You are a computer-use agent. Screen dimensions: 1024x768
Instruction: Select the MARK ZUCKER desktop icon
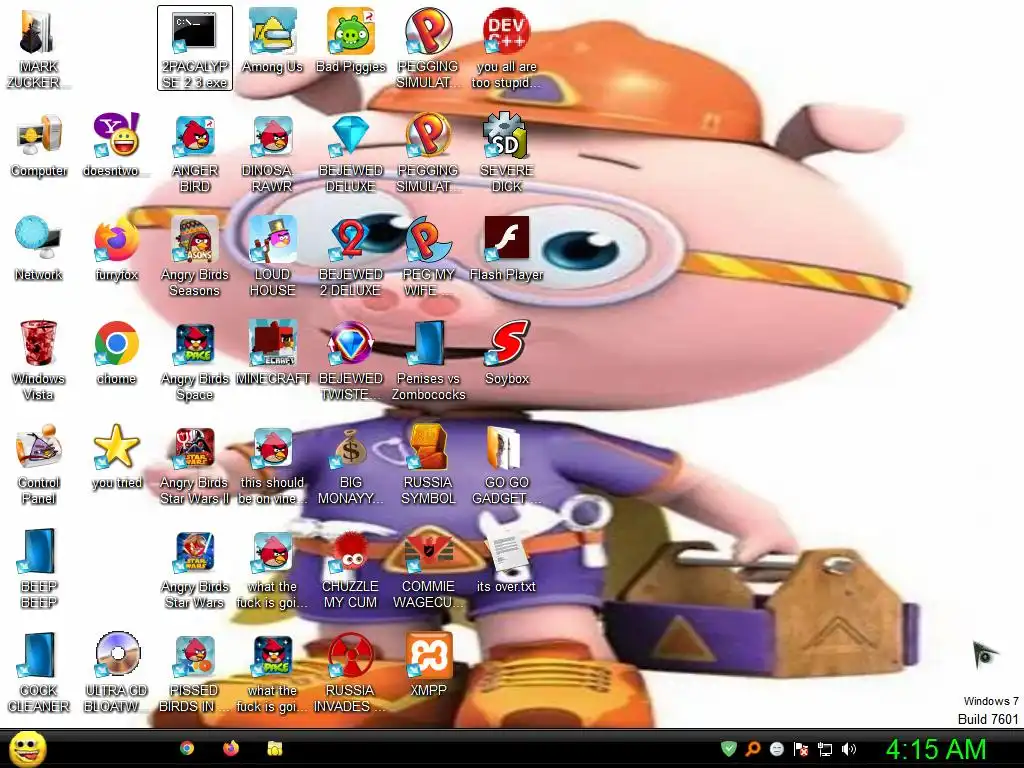[x=38, y=47]
